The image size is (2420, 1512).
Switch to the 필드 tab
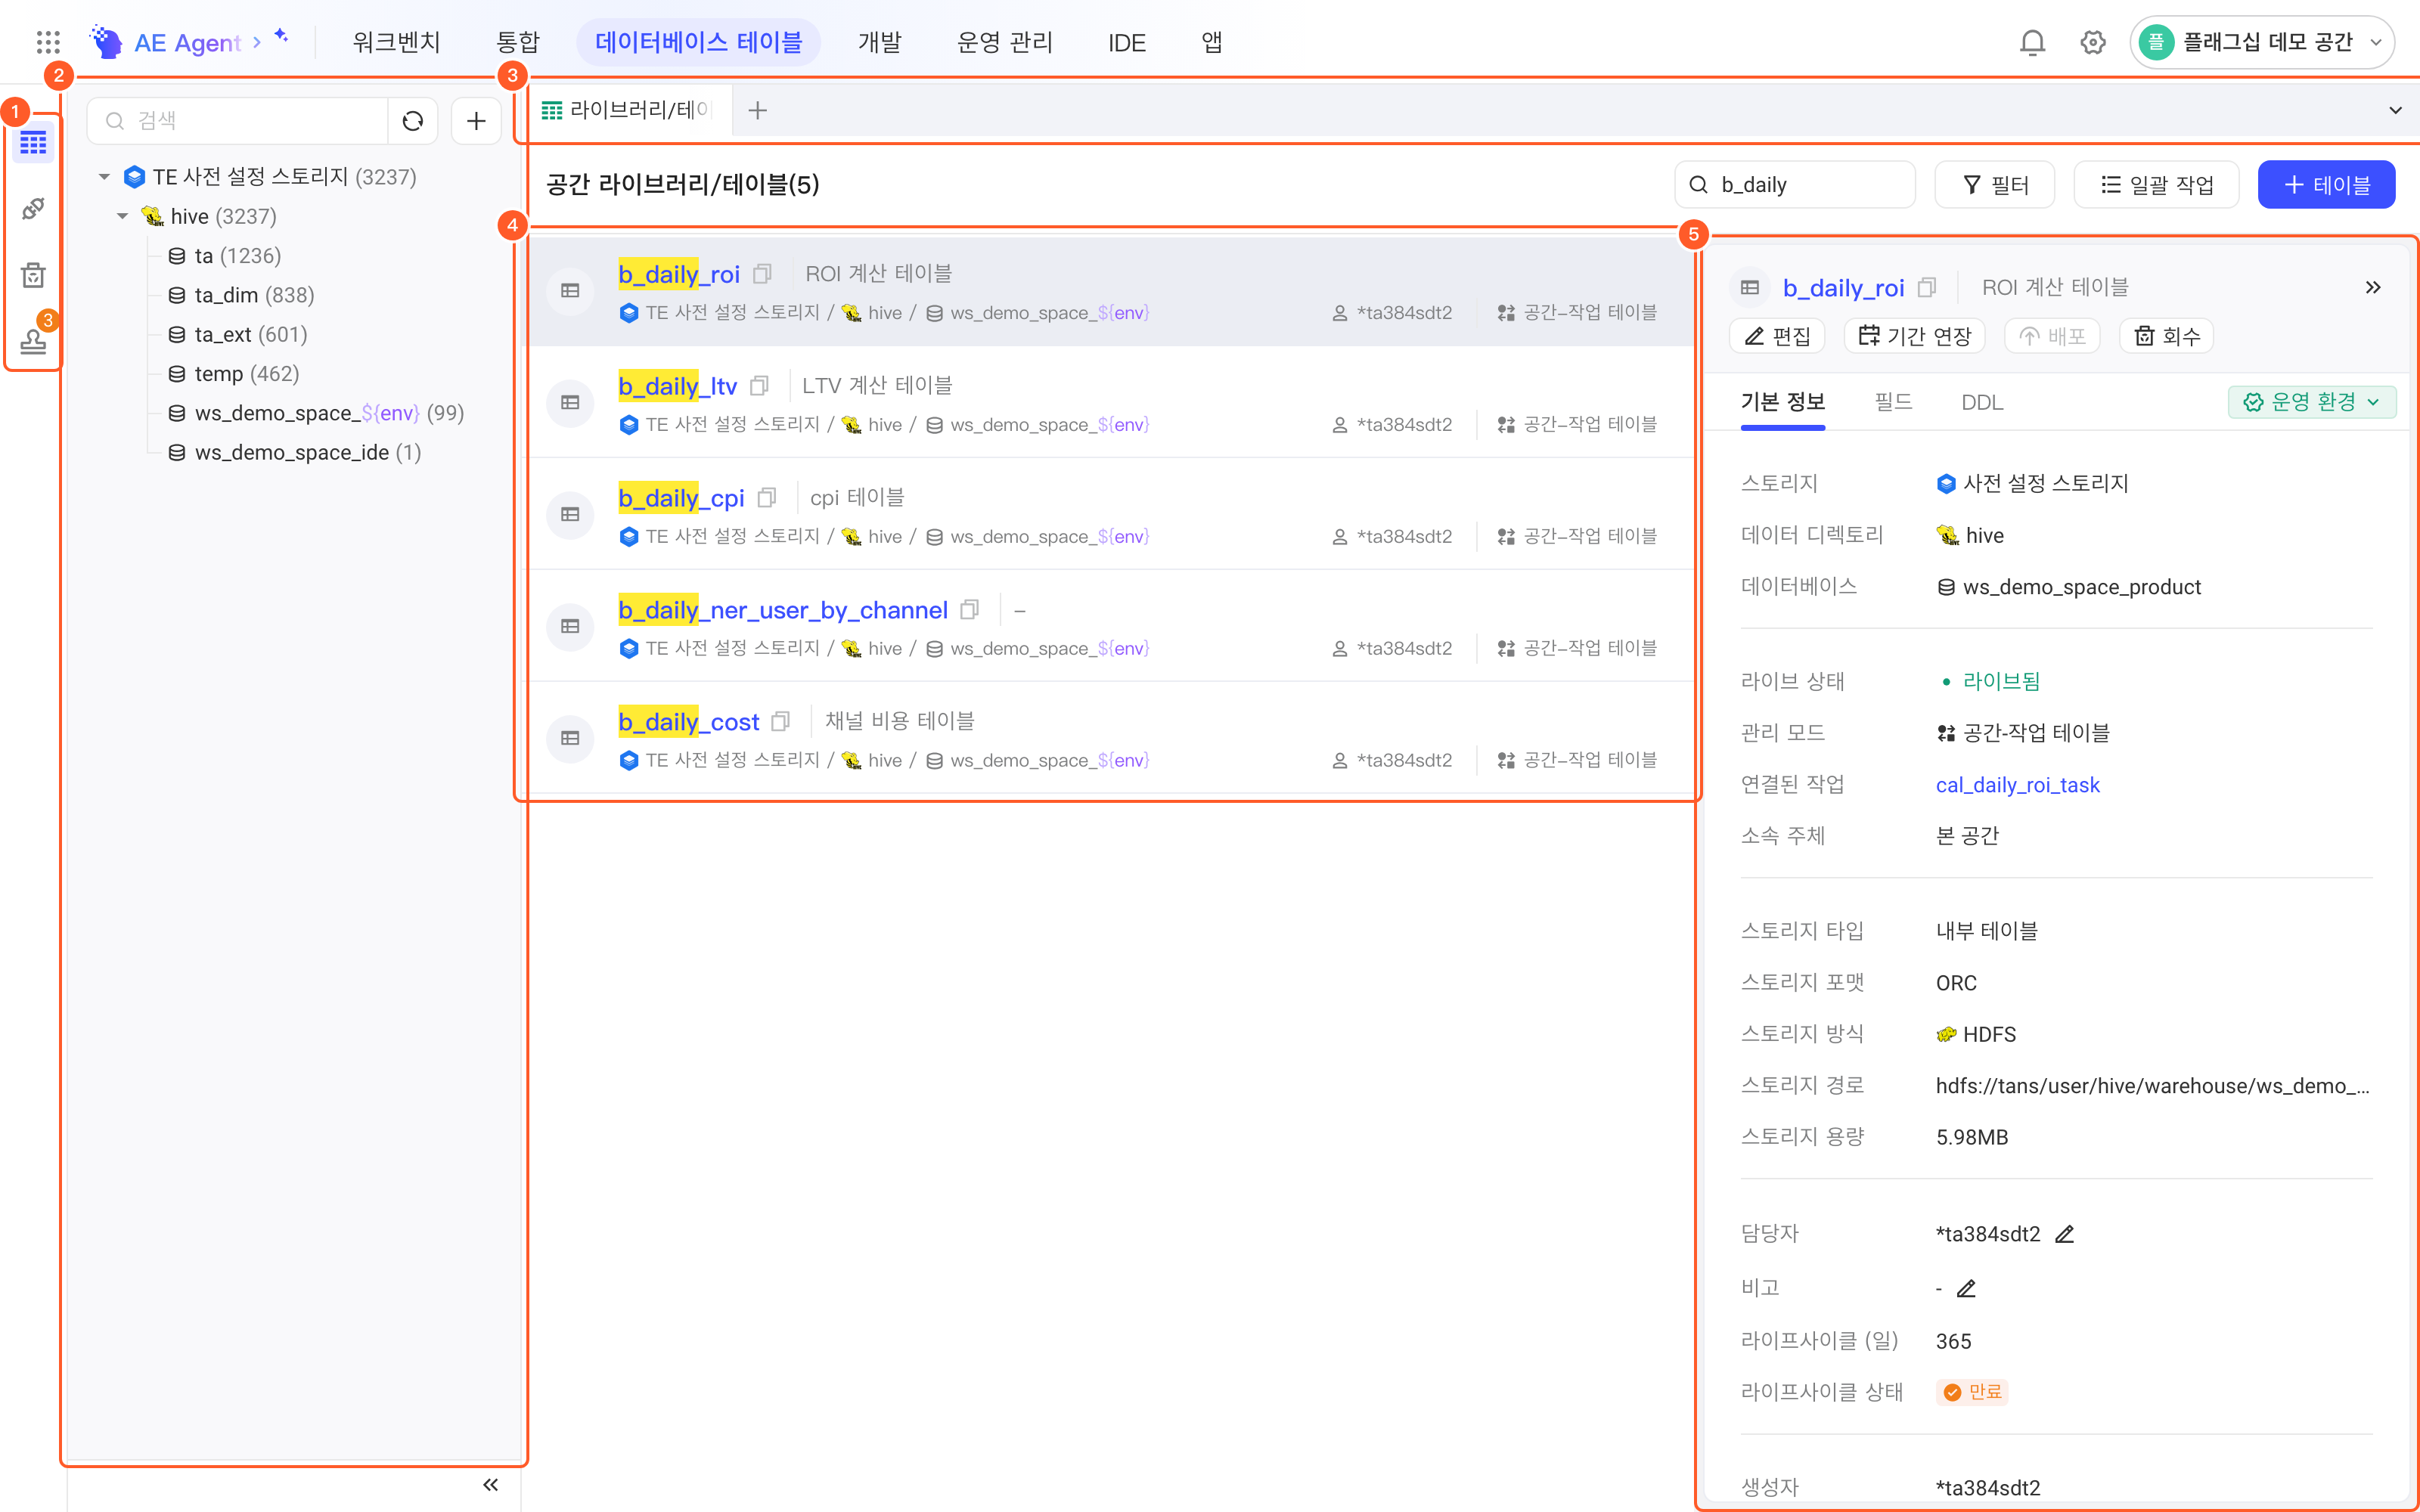(1892, 402)
